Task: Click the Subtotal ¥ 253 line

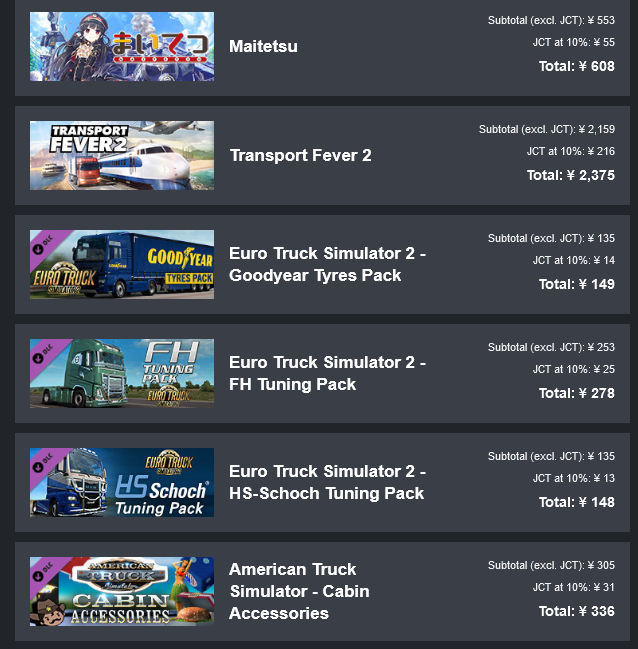Action: 551,347
